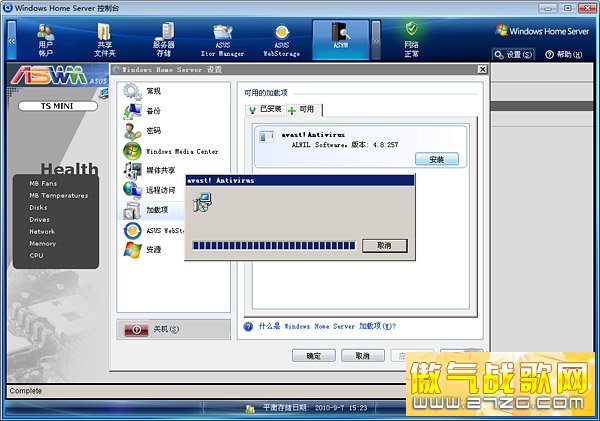This screenshot has width=600, height=421.
Task: Click the avast! install progress bar
Action: coord(274,245)
